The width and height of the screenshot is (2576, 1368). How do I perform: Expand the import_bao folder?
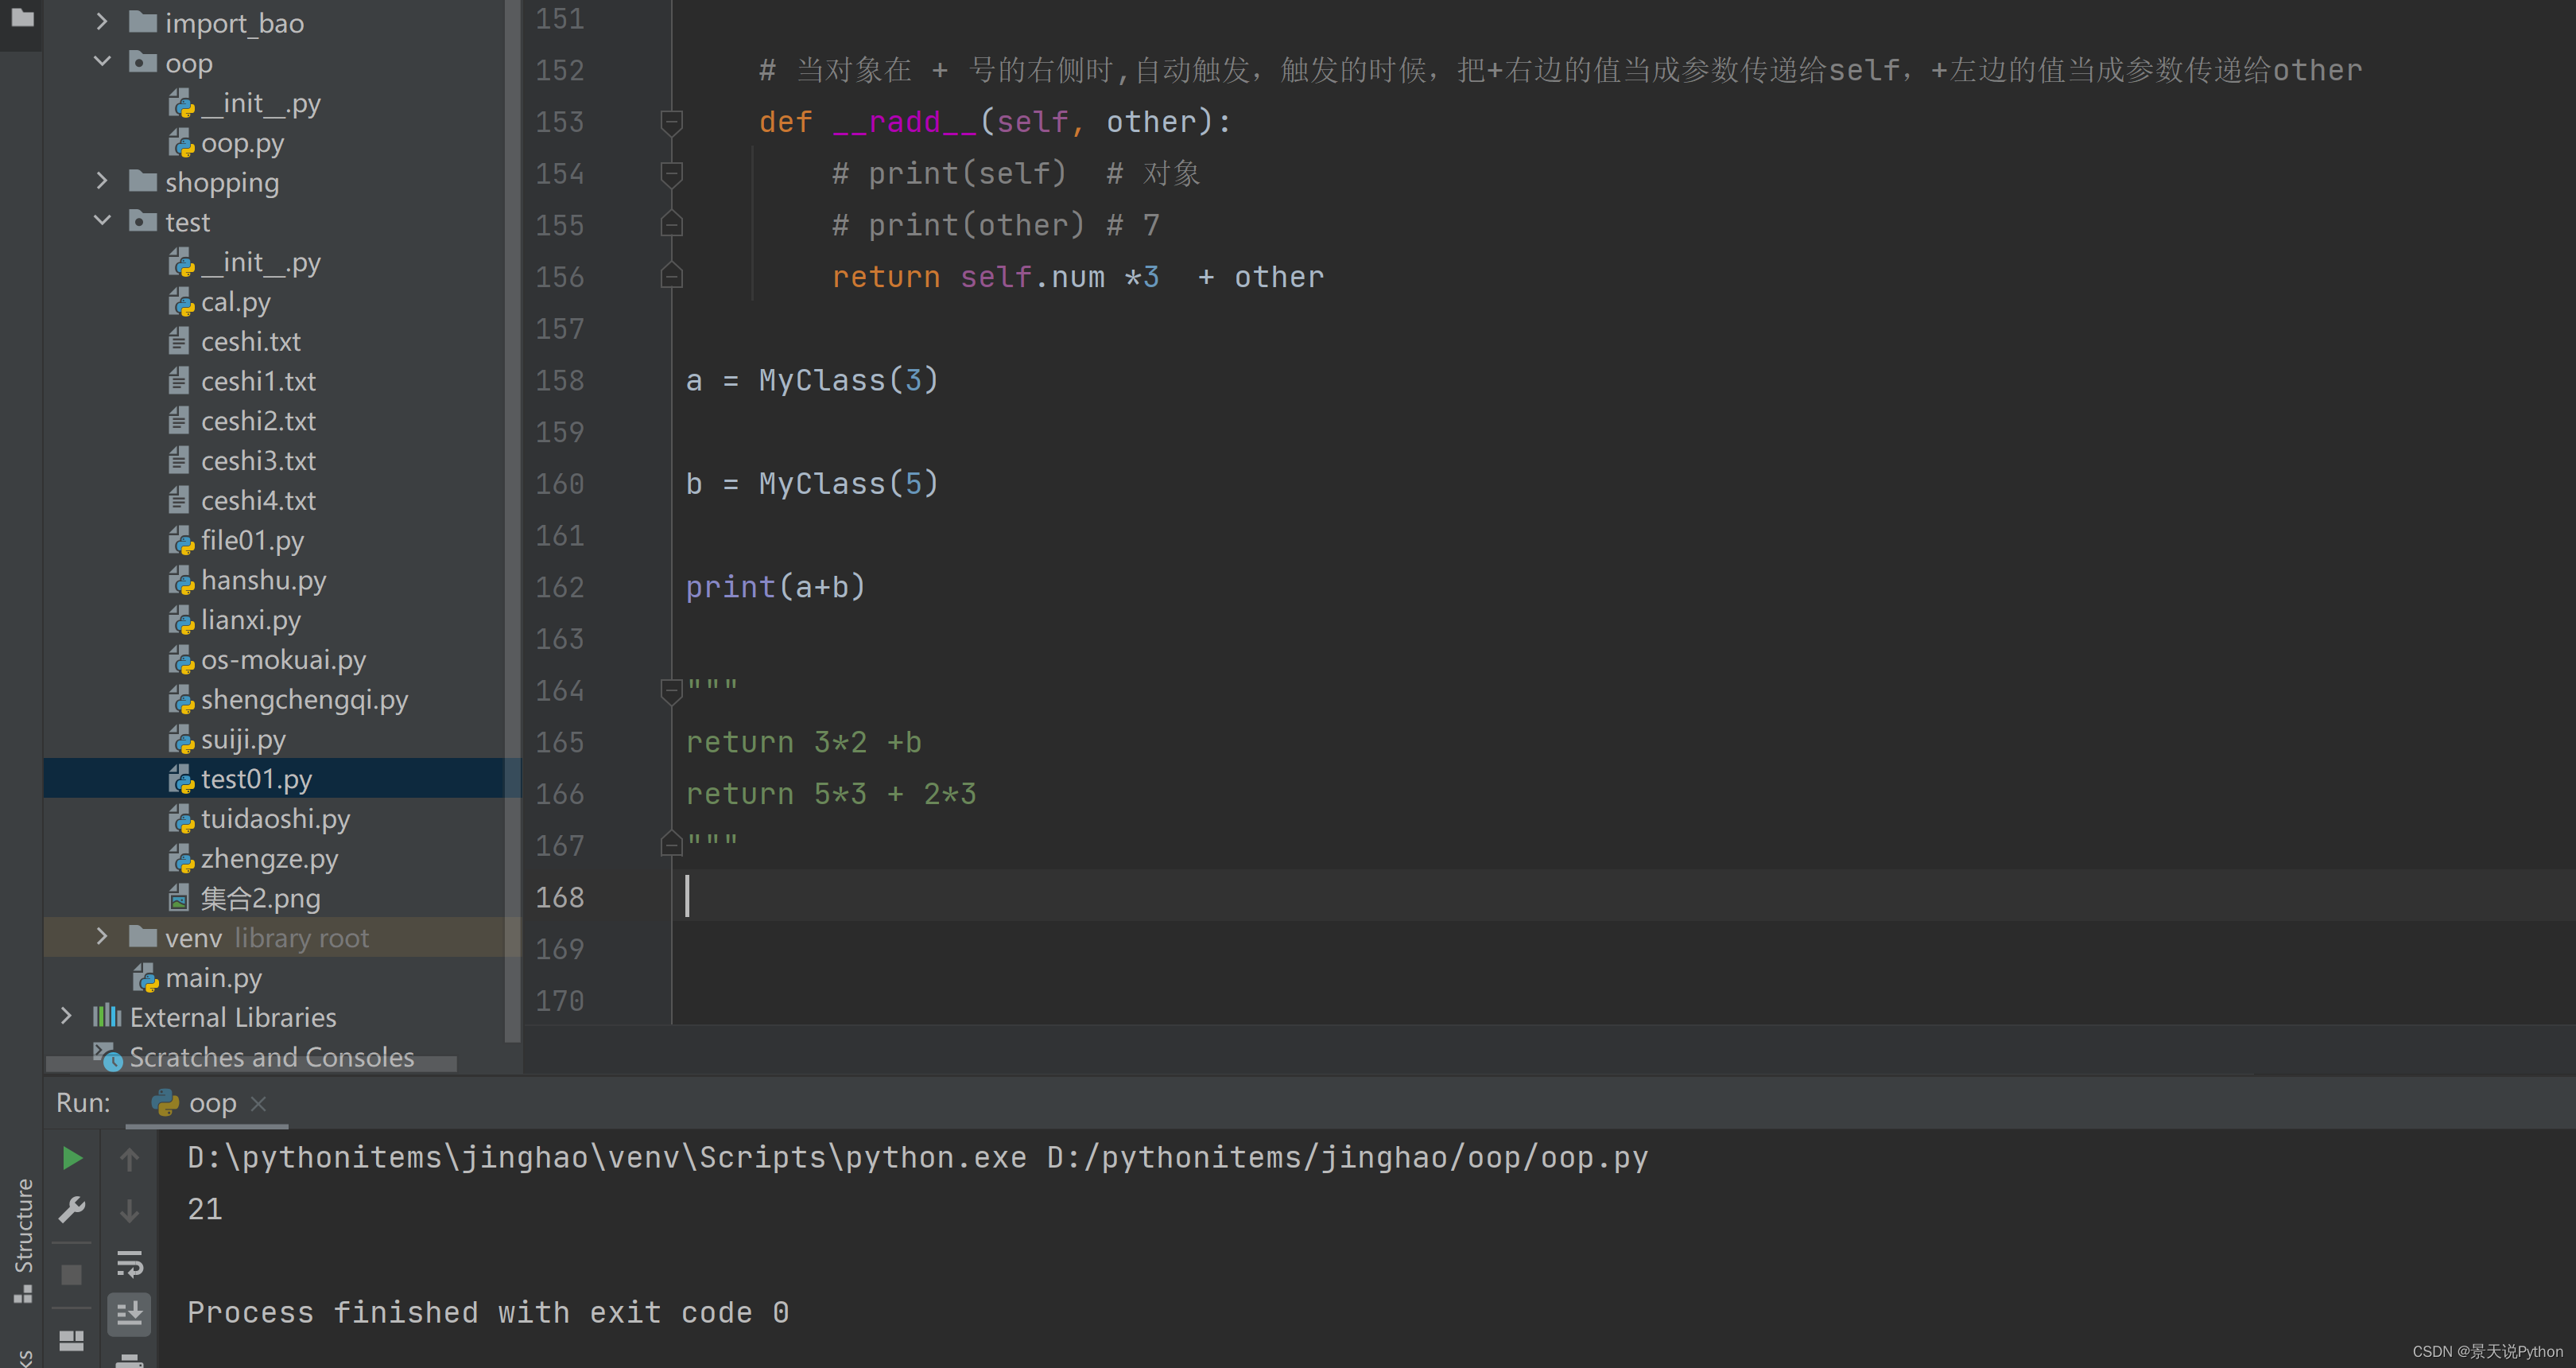(x=101, y=21)
